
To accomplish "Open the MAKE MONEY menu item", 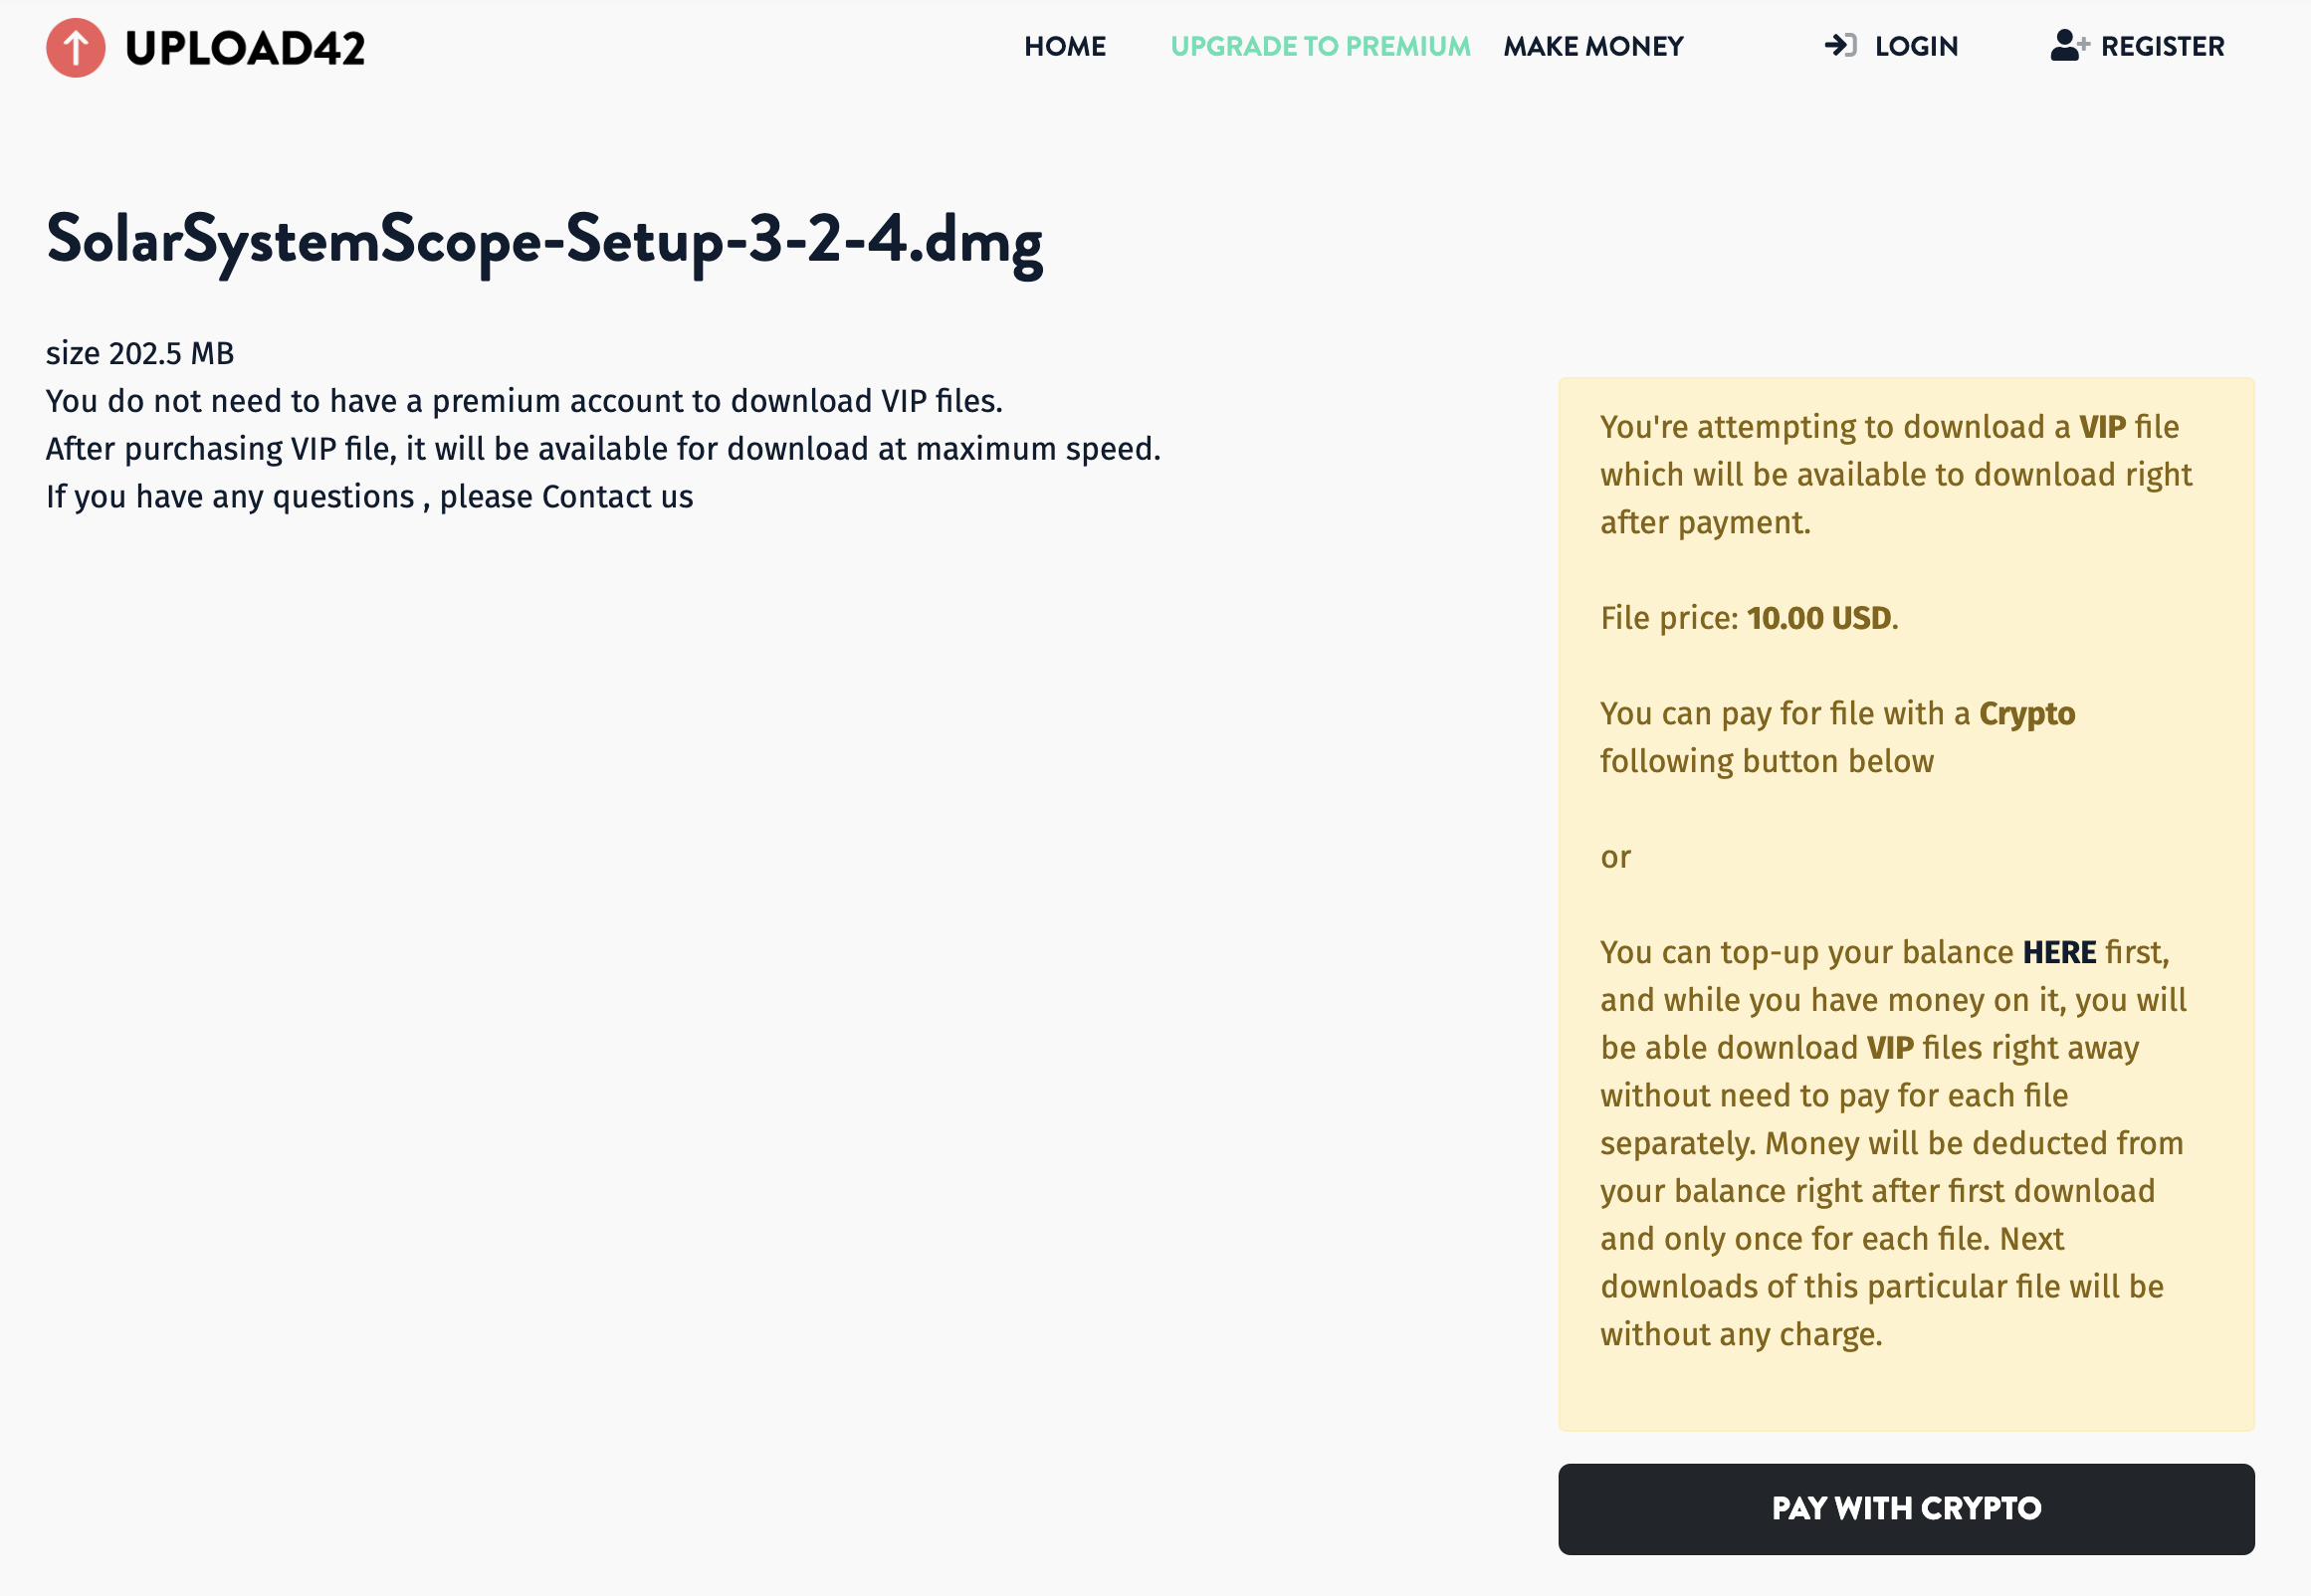I will [1593, 46].
